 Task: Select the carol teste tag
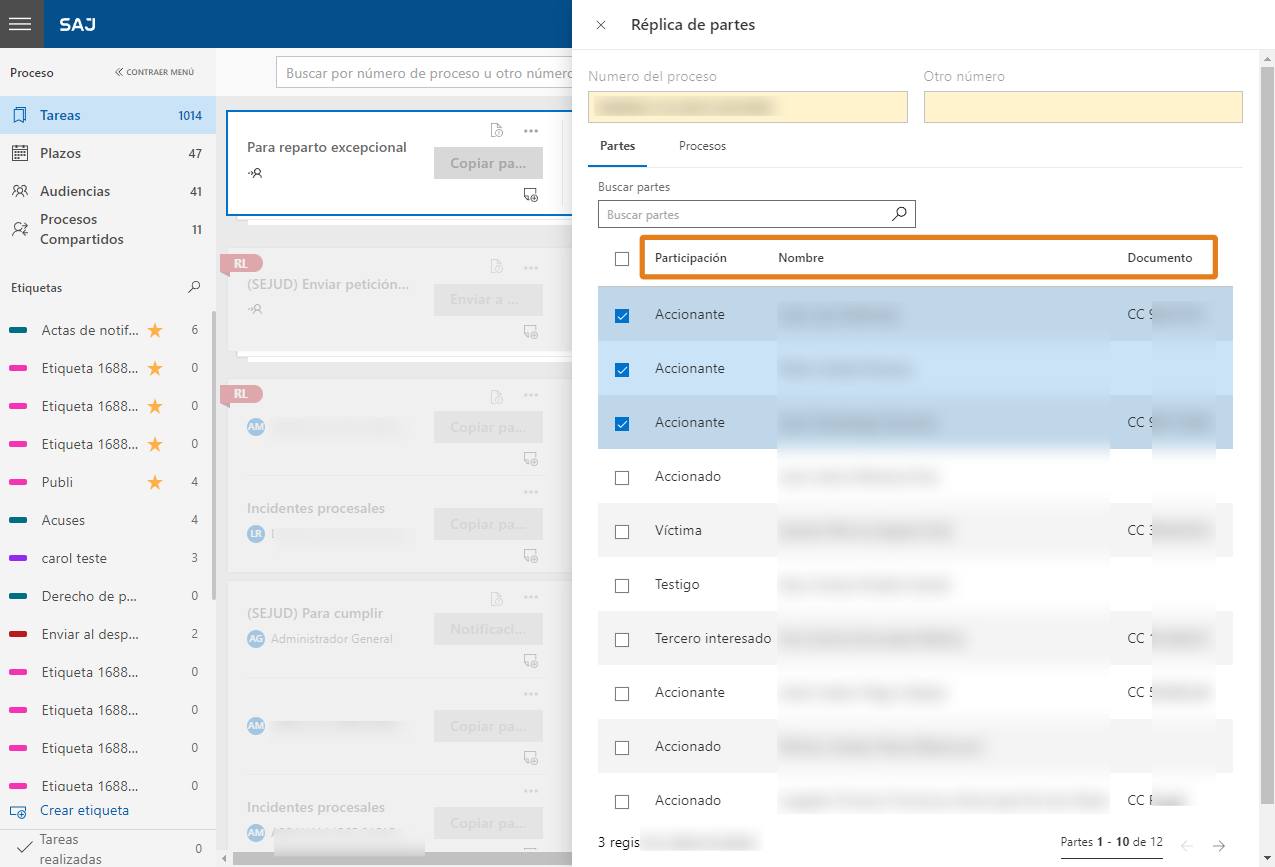[x=74, y=558]
